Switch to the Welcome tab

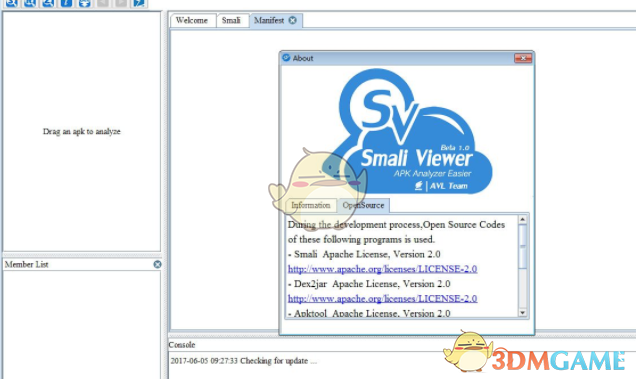click(192, 20)
